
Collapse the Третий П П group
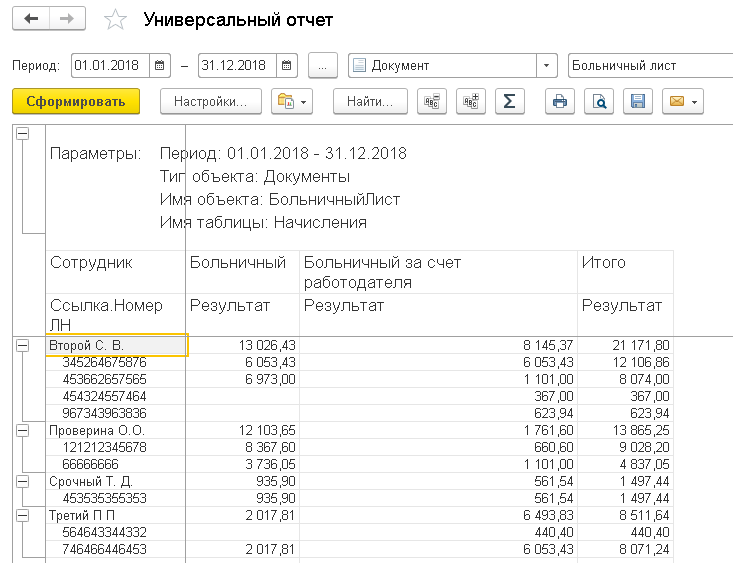click(22, 515)
